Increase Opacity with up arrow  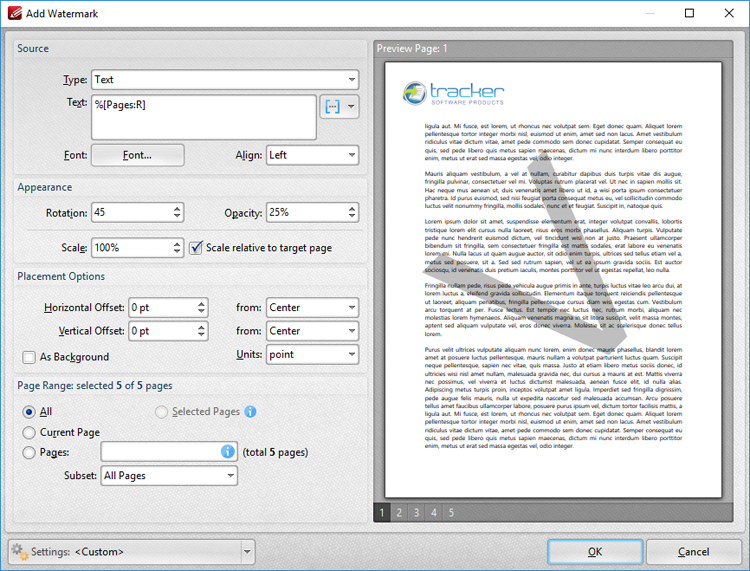point(352,208)
